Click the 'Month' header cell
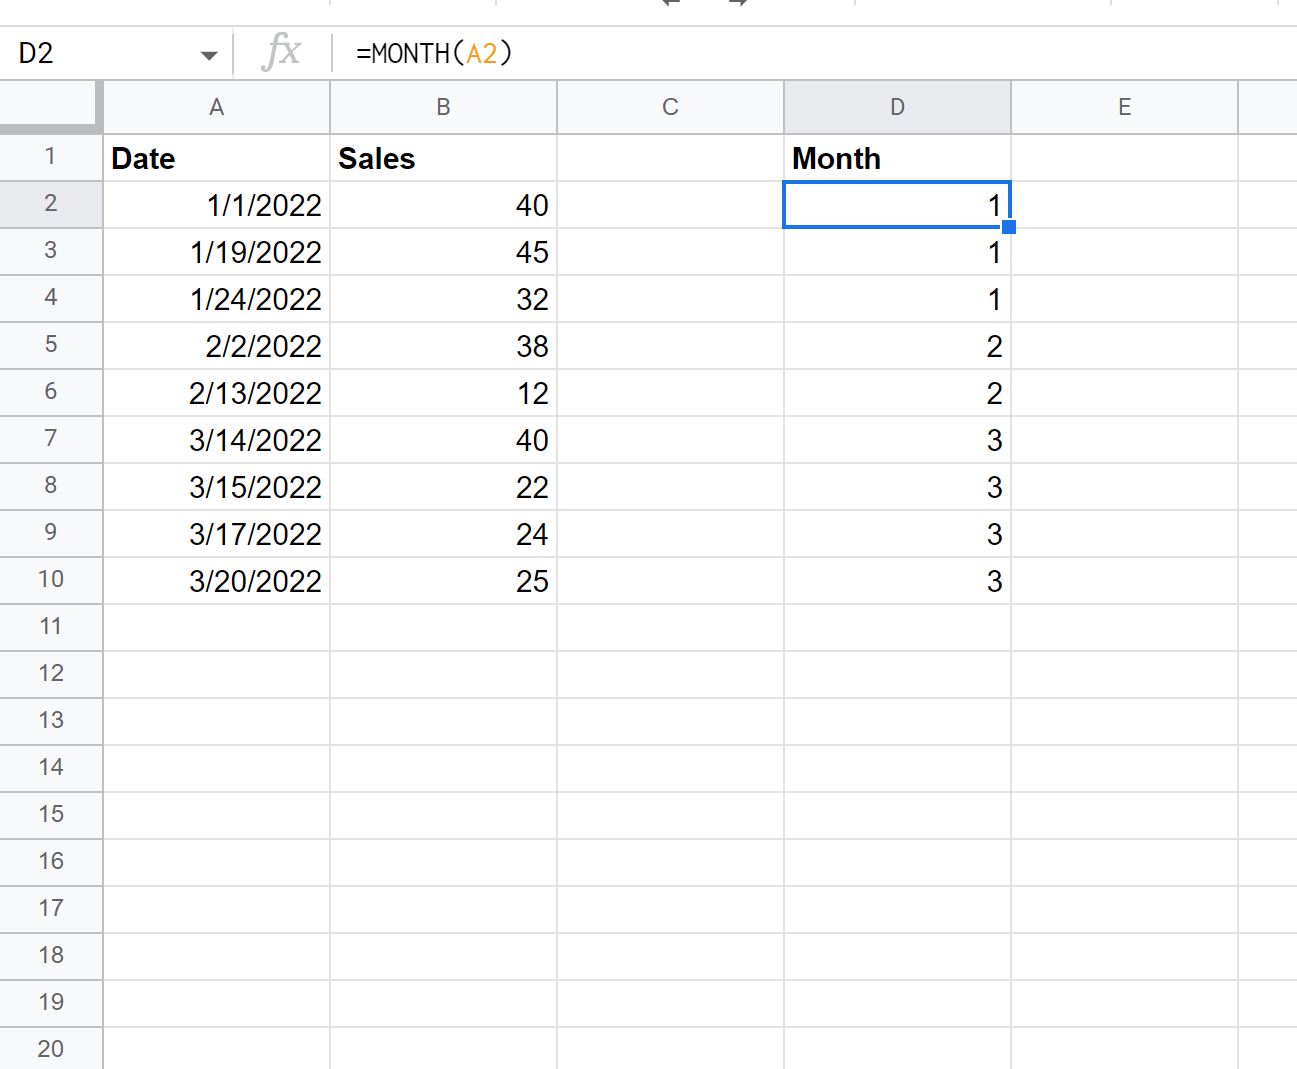This screenshot has height=1069, width=1297. (x=897, y=158)
